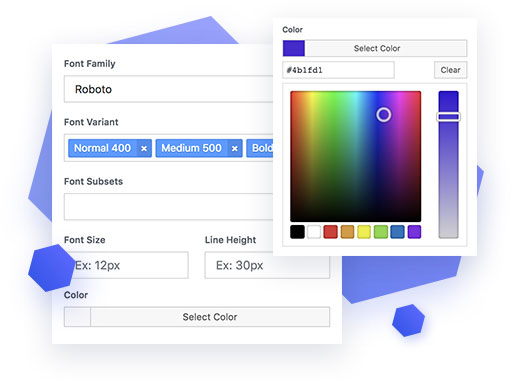Viewport: 512px width, 382px height.
Task: Remove the Normal 400 font variant tag
Action: [x=144, y=148]
